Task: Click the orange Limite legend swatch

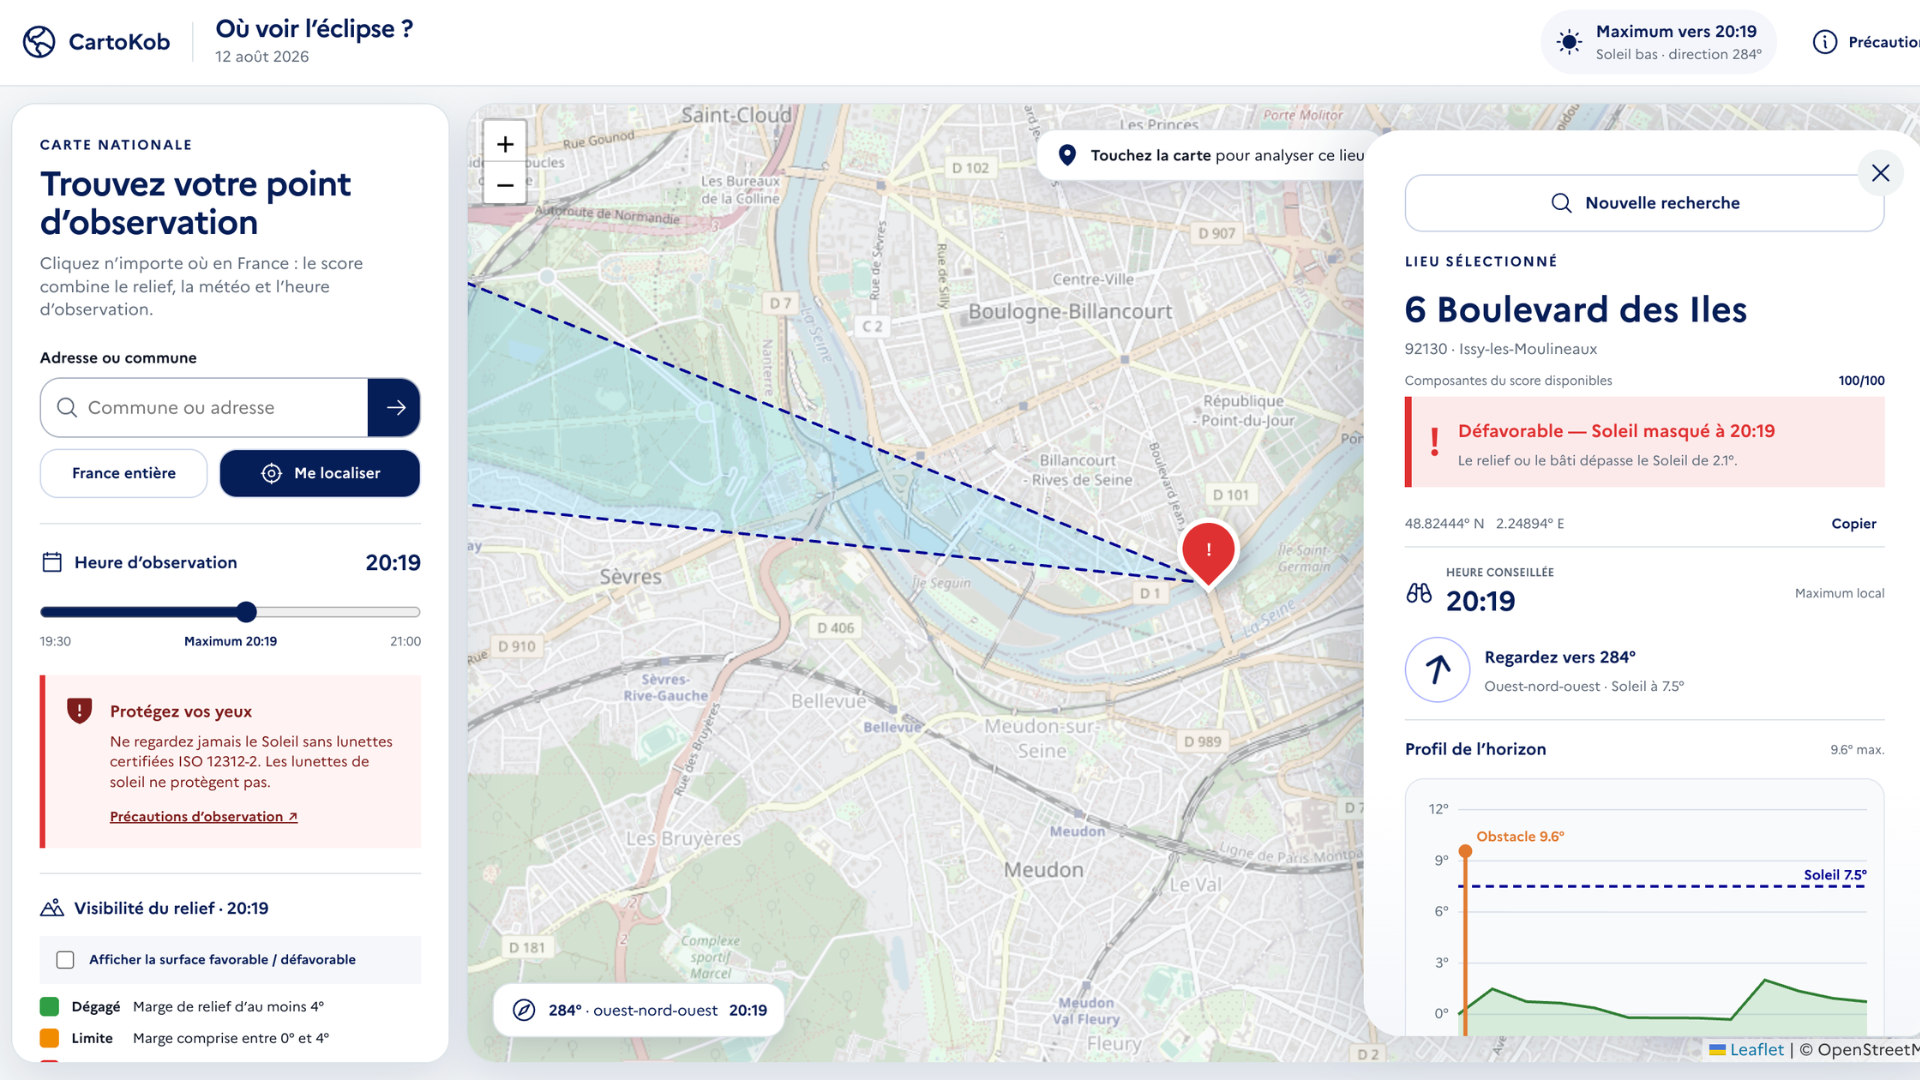Action: point(49,1038)
